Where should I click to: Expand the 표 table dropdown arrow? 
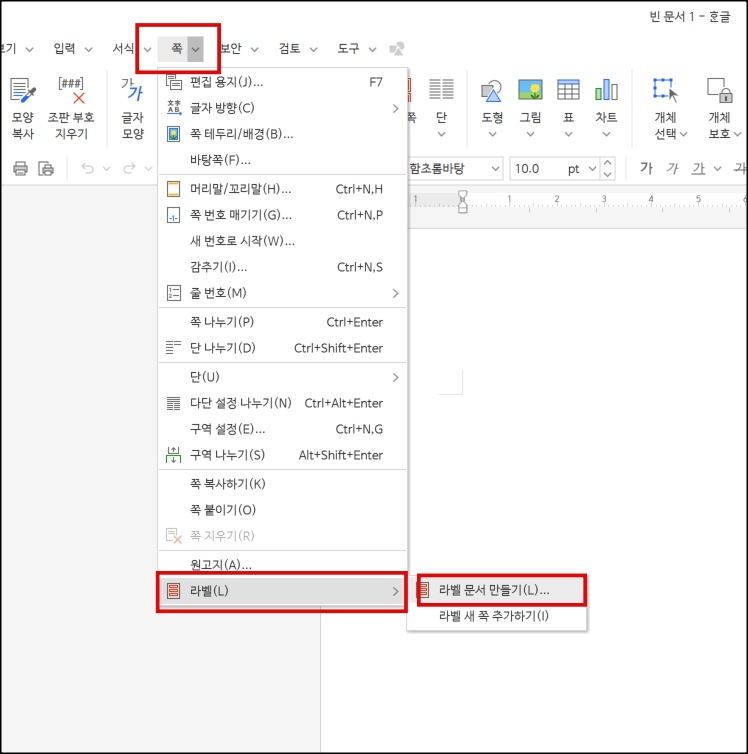tap(568, 134)
